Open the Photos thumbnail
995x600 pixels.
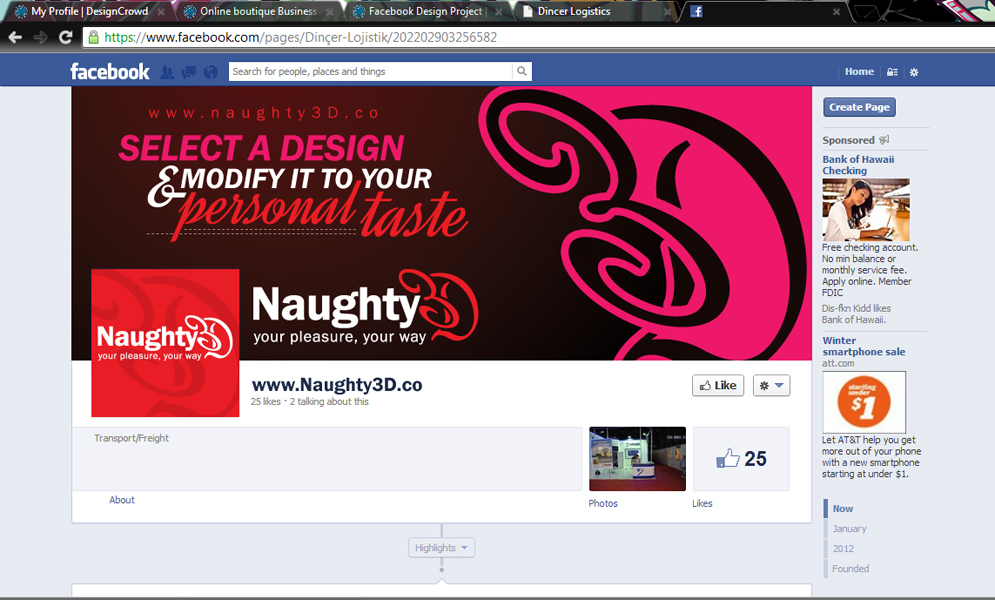click(x=637, y=459)
